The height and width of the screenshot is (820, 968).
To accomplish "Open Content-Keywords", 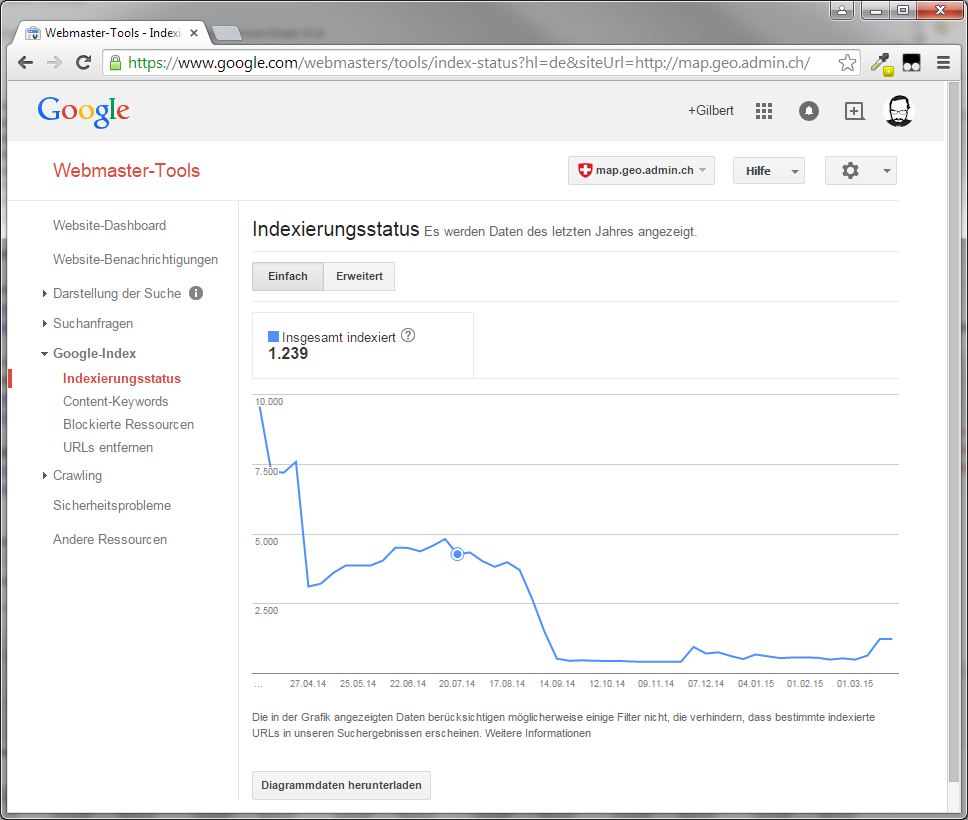I will (115, 401).
